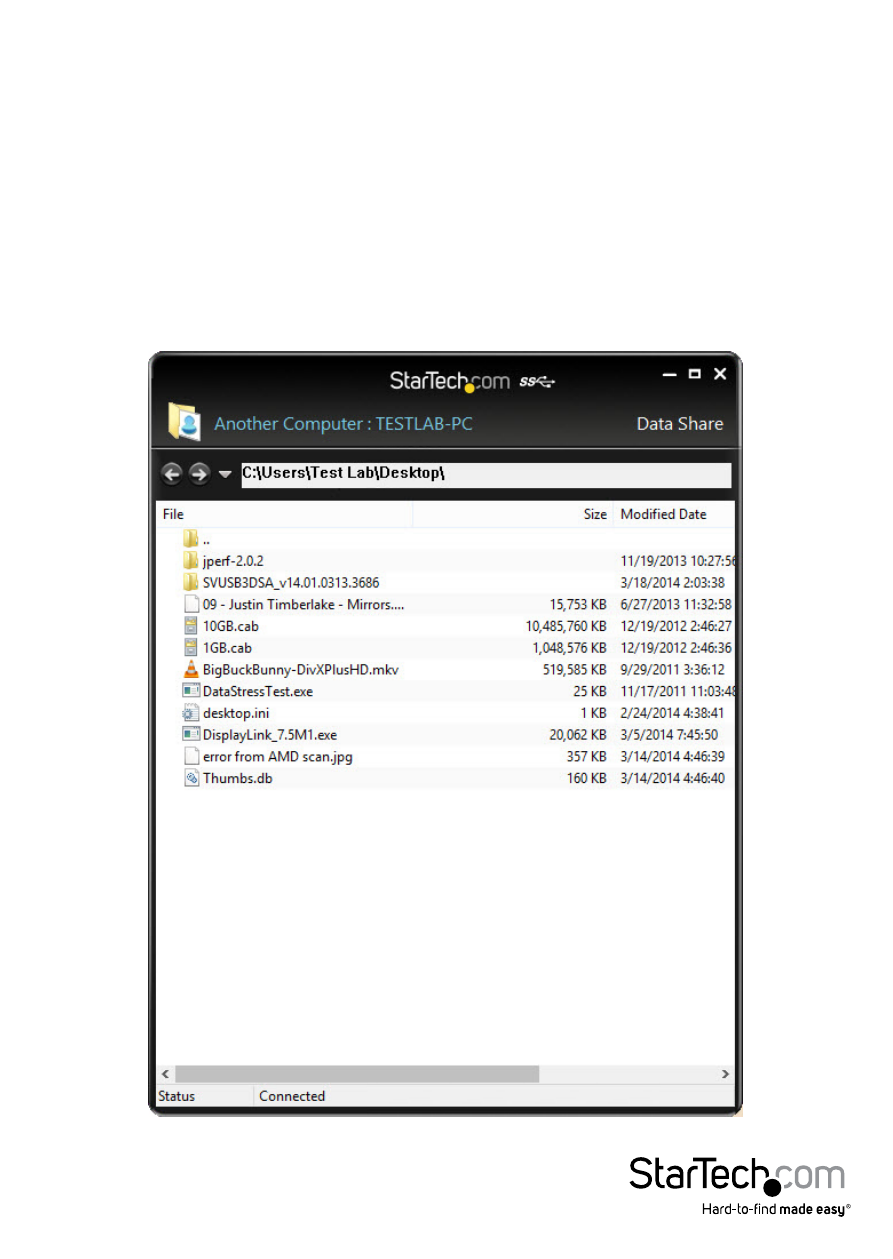Click the Thumbs.db file icon
Screen dimensions: 893x1259
(191, 778)
